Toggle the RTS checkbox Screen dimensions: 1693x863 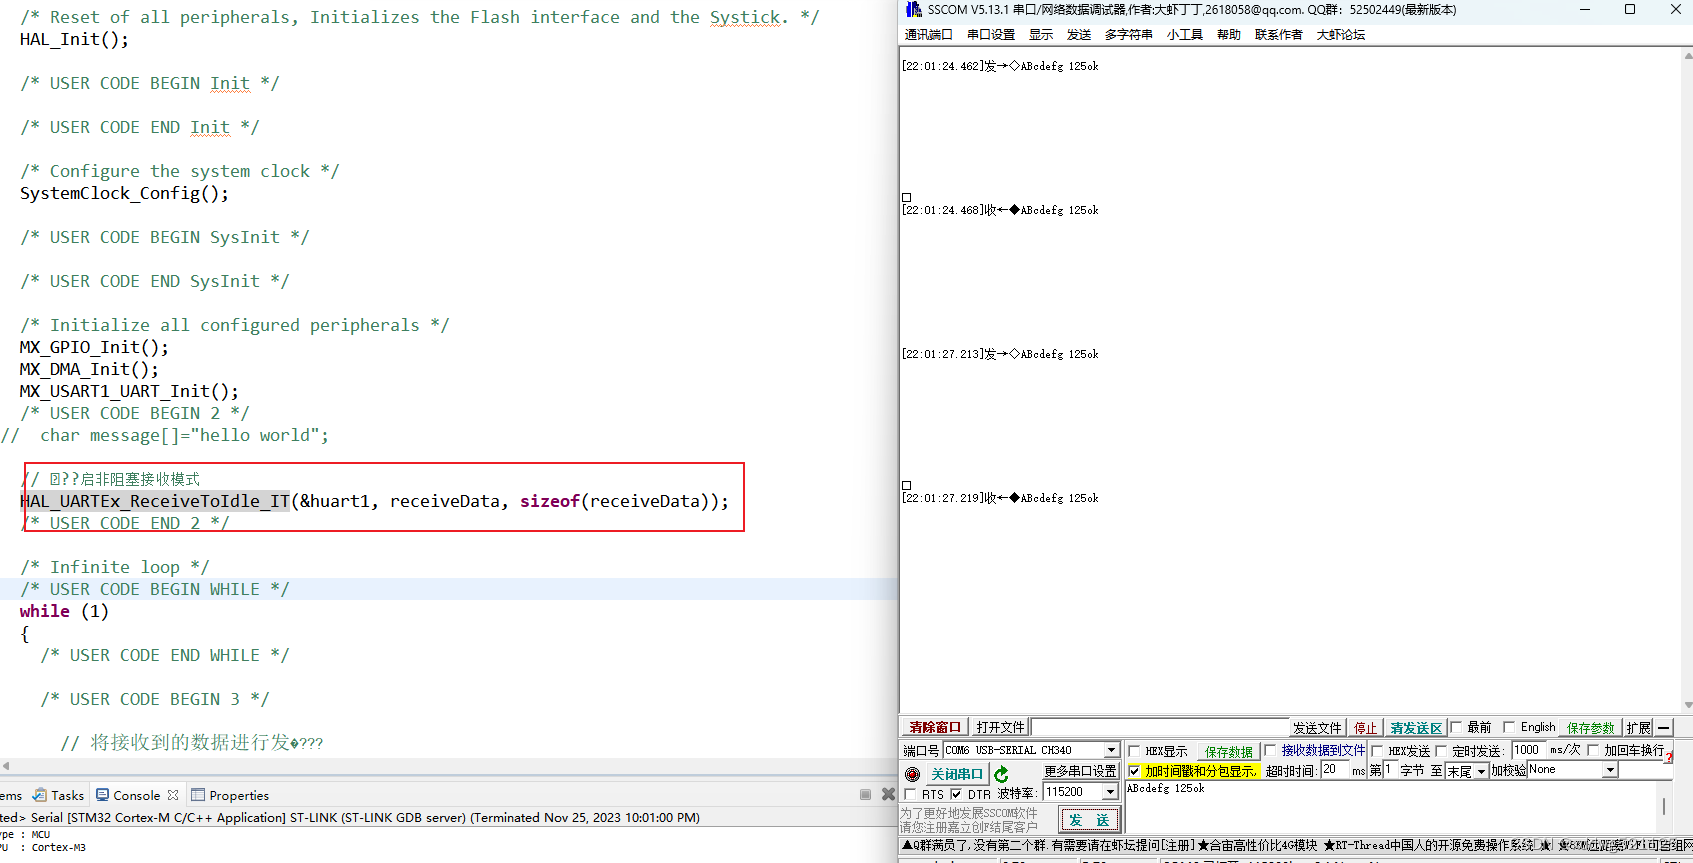910,794
